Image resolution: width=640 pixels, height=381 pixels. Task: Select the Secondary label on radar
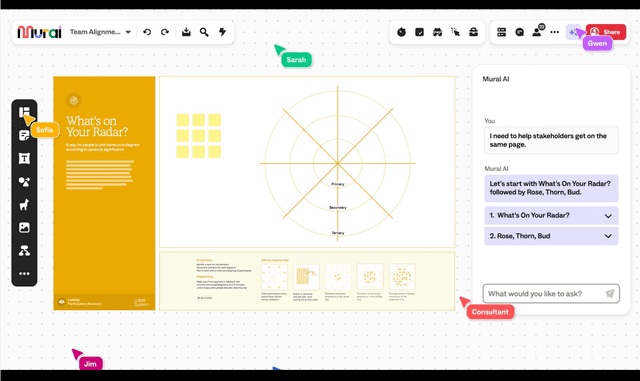[338, 207]
